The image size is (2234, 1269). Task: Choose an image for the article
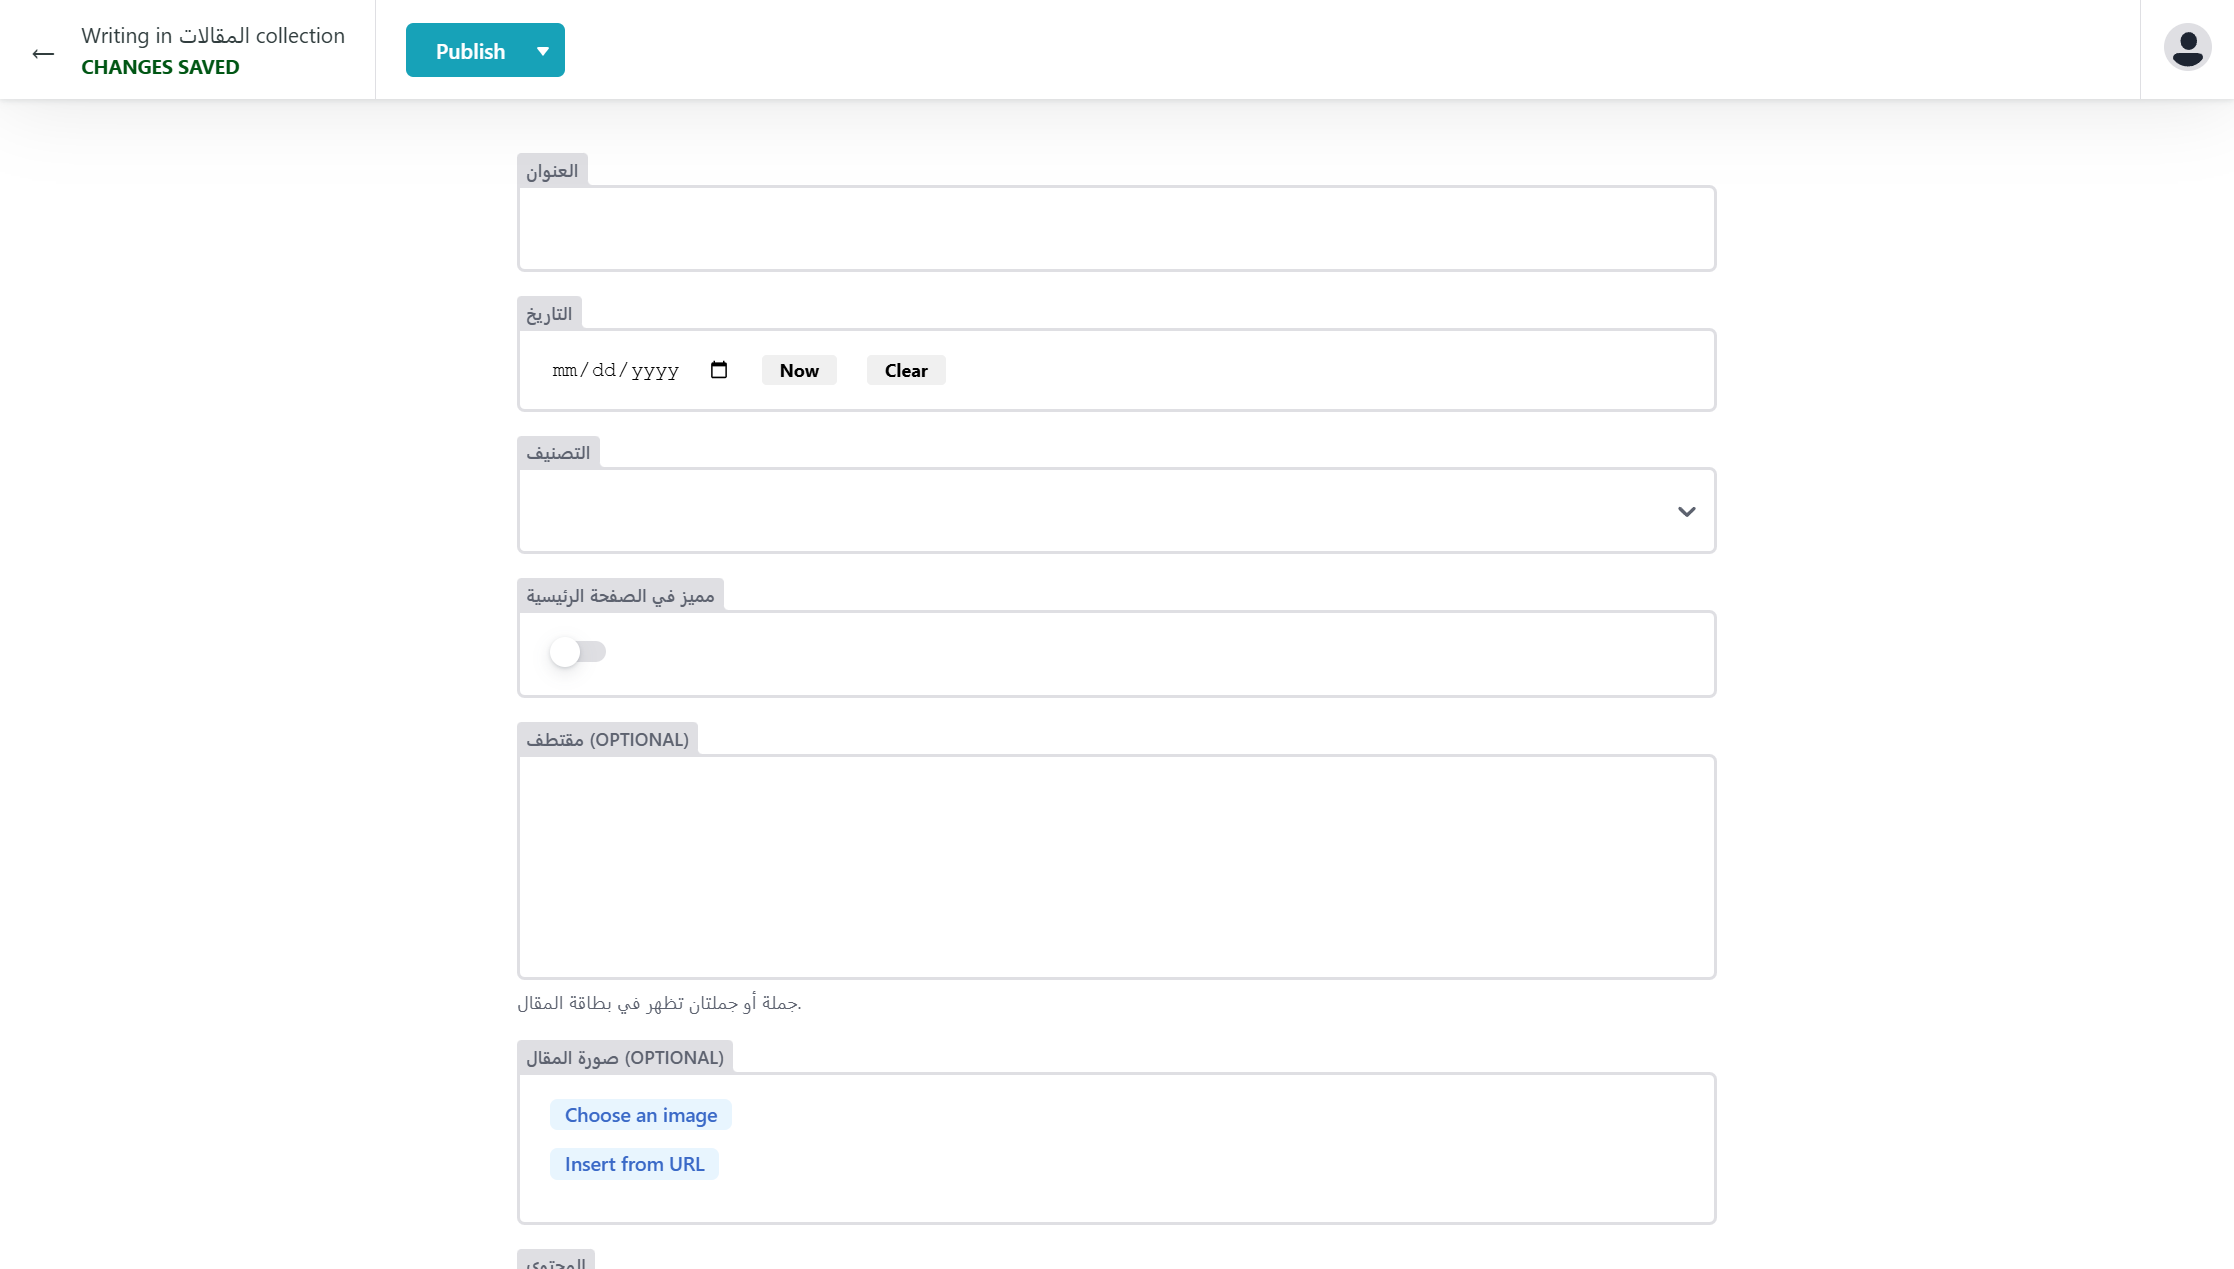click(x=641, y=1115)
